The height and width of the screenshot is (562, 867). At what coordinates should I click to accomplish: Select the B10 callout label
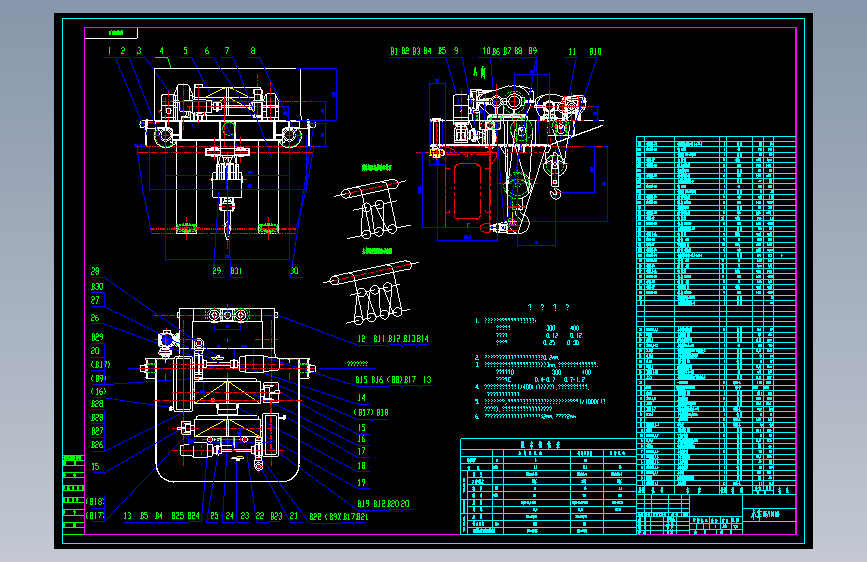tap(595, 51)
